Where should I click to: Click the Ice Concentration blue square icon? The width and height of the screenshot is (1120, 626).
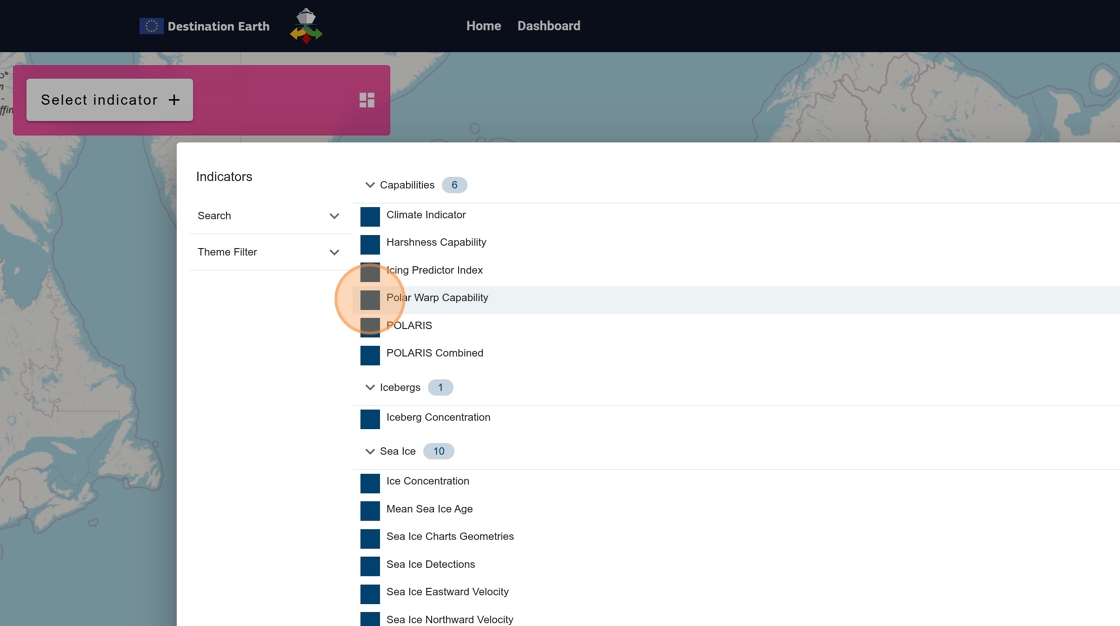[x=370, y=484]
